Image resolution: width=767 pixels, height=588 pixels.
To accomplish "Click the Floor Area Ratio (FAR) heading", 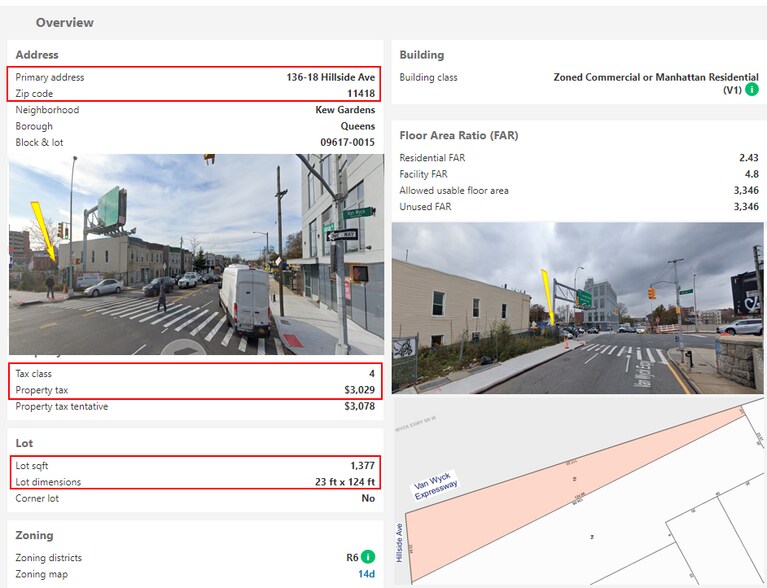I will coord(458,135).
